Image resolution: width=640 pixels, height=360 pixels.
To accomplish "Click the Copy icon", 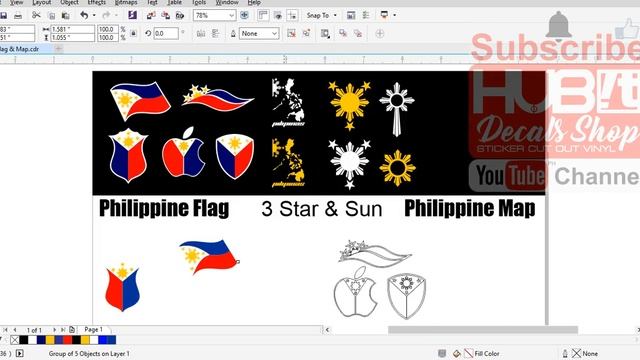I will tap(51, 16).
